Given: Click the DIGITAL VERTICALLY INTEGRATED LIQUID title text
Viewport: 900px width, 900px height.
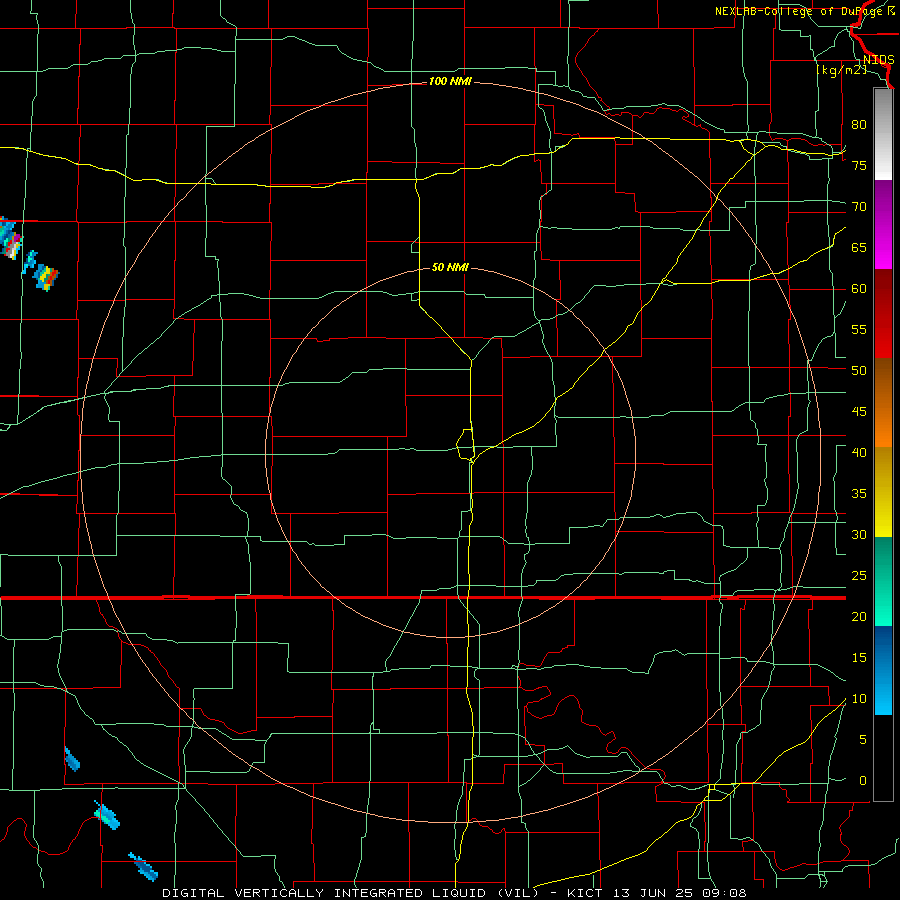Looking at the screenshot, I should 350,893.
